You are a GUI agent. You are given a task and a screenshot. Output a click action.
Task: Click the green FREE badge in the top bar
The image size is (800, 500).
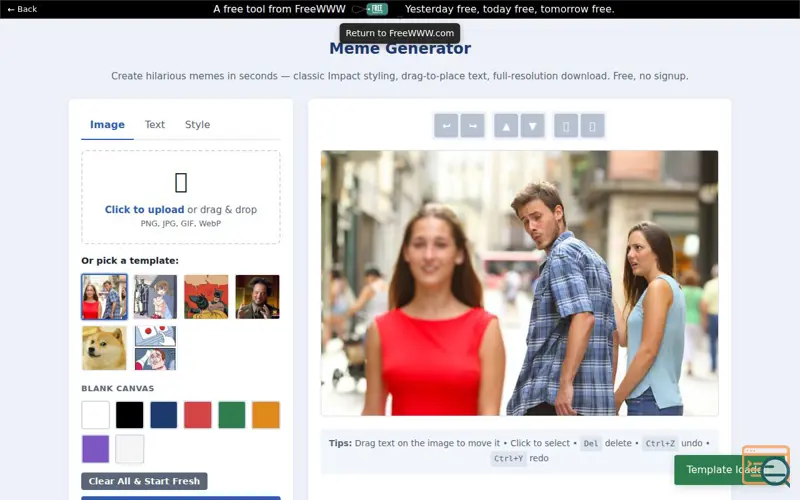pyautogui.click(x=377, y=9)
